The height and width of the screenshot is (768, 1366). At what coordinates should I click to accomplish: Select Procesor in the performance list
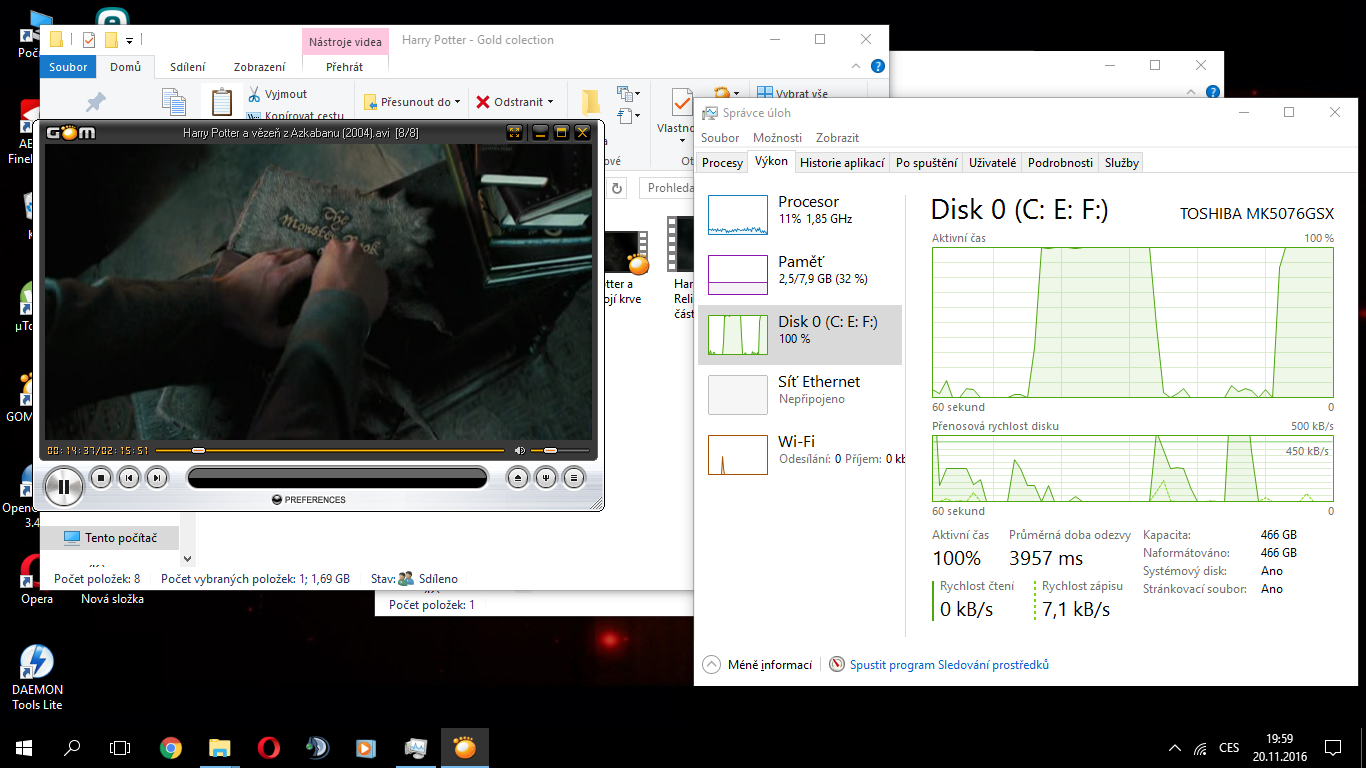coord(800,215)
